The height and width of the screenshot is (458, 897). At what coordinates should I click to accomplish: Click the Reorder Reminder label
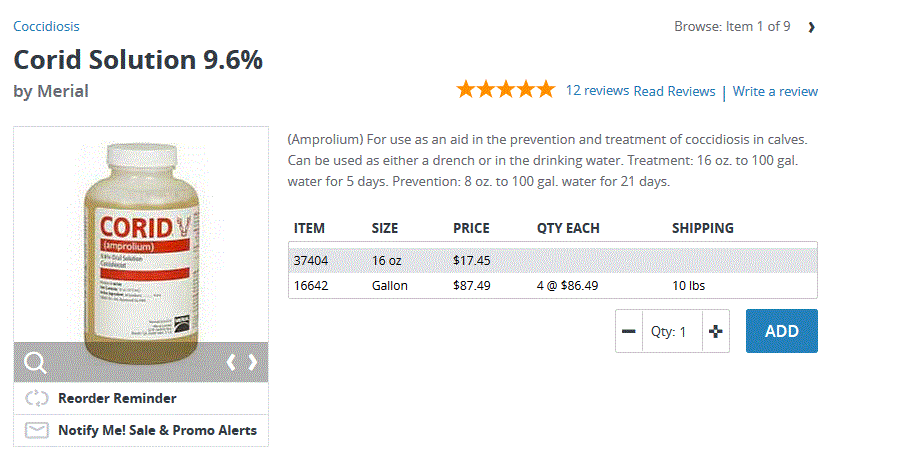click(x=117, y=398)
